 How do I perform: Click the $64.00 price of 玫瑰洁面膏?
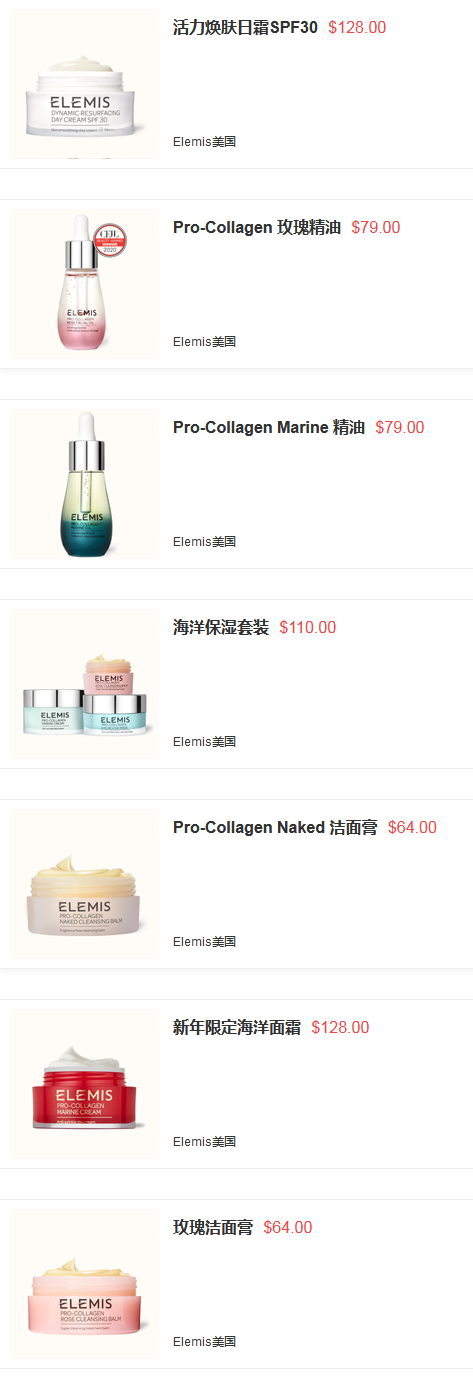point(288,1228)
